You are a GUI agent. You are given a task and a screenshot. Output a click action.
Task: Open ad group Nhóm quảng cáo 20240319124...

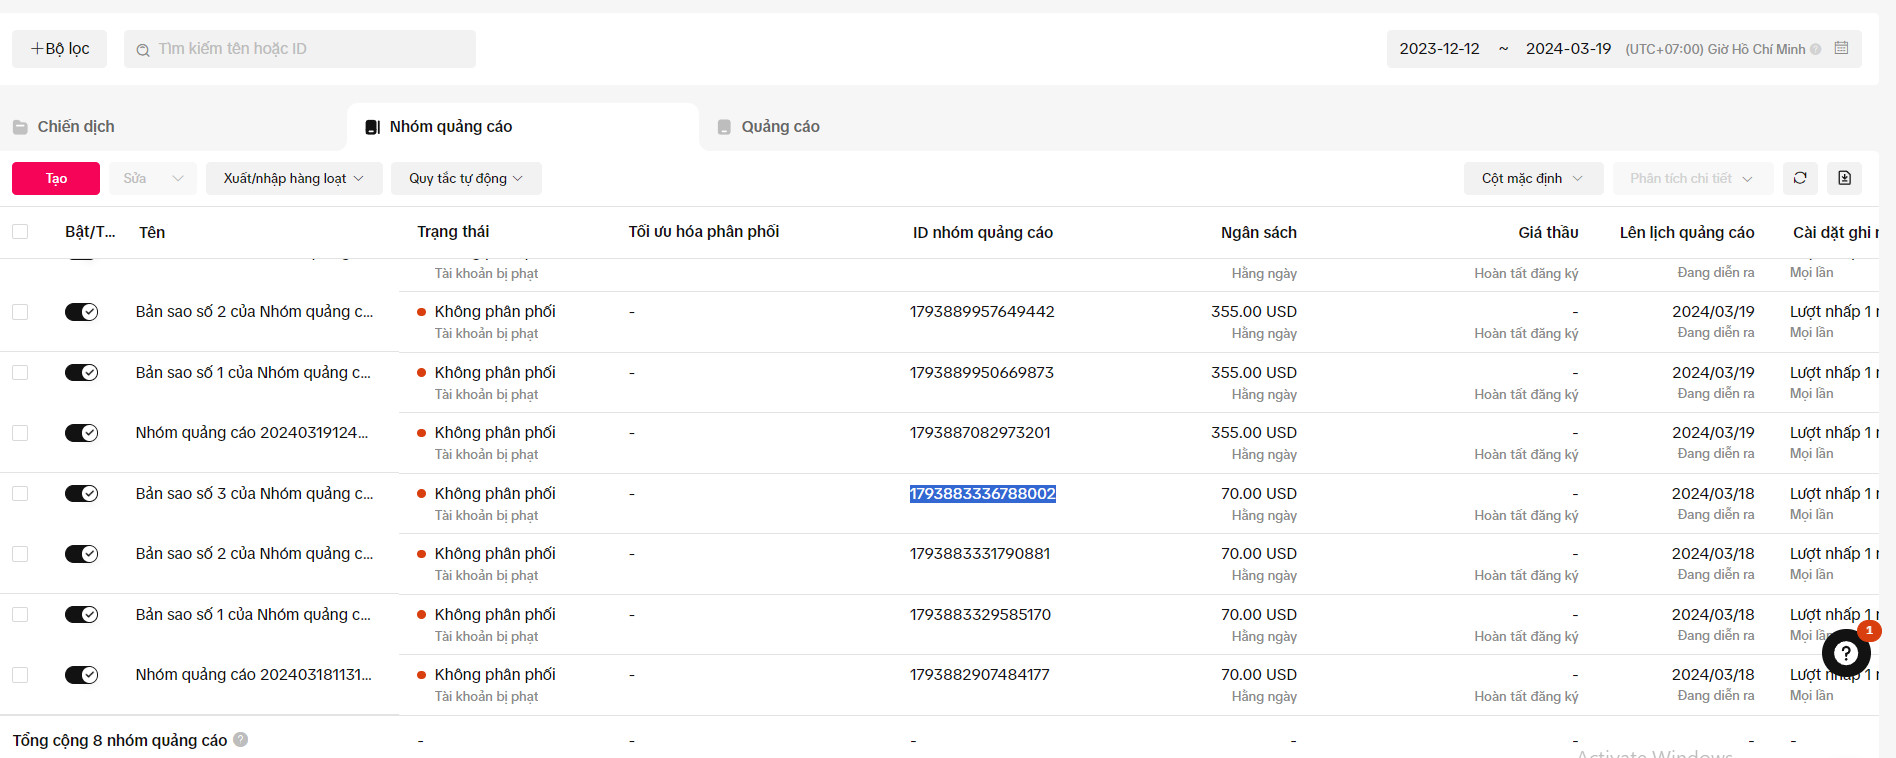(252, 433)
